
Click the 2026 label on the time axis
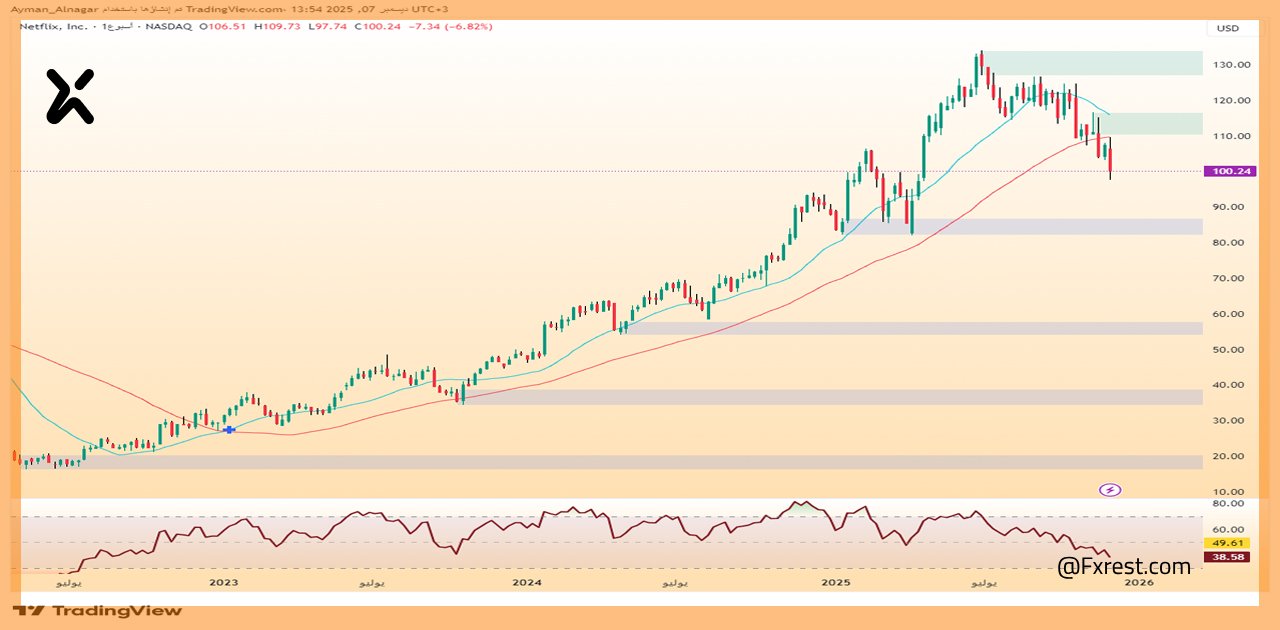click(1140, 582)
